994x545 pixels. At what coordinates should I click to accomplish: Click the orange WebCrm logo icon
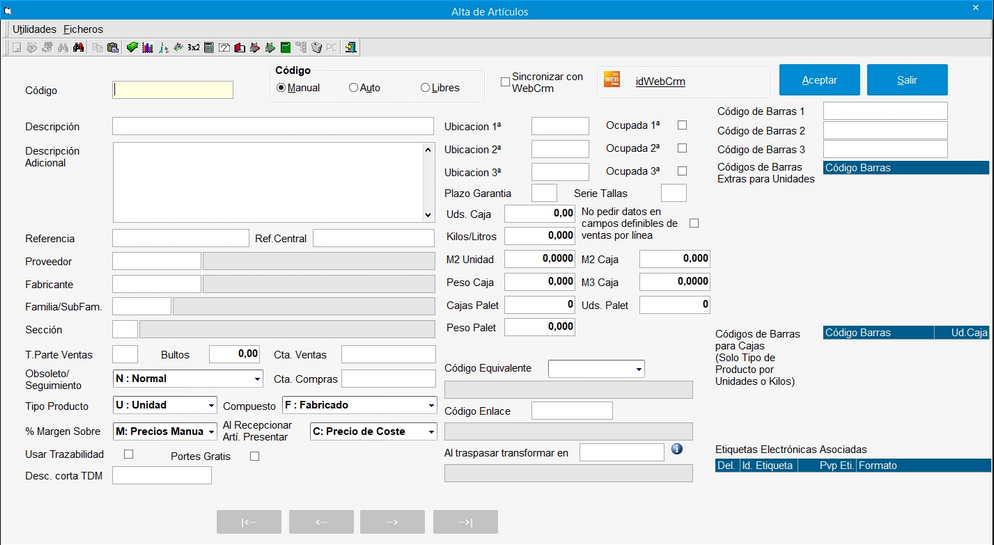[612, 79]
